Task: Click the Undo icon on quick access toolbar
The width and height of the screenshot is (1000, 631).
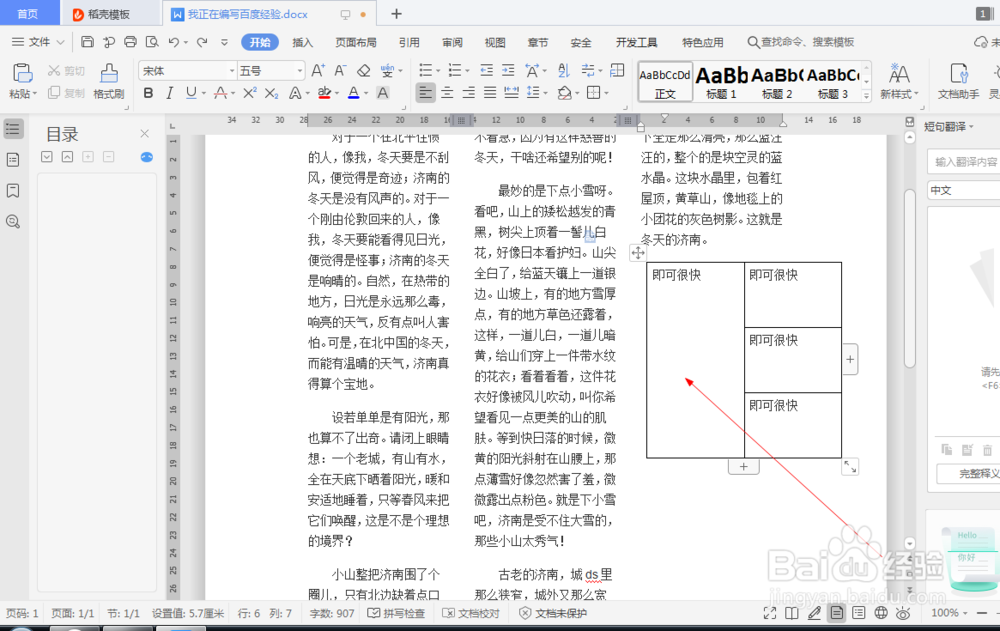Action: (x=174, y=41)
